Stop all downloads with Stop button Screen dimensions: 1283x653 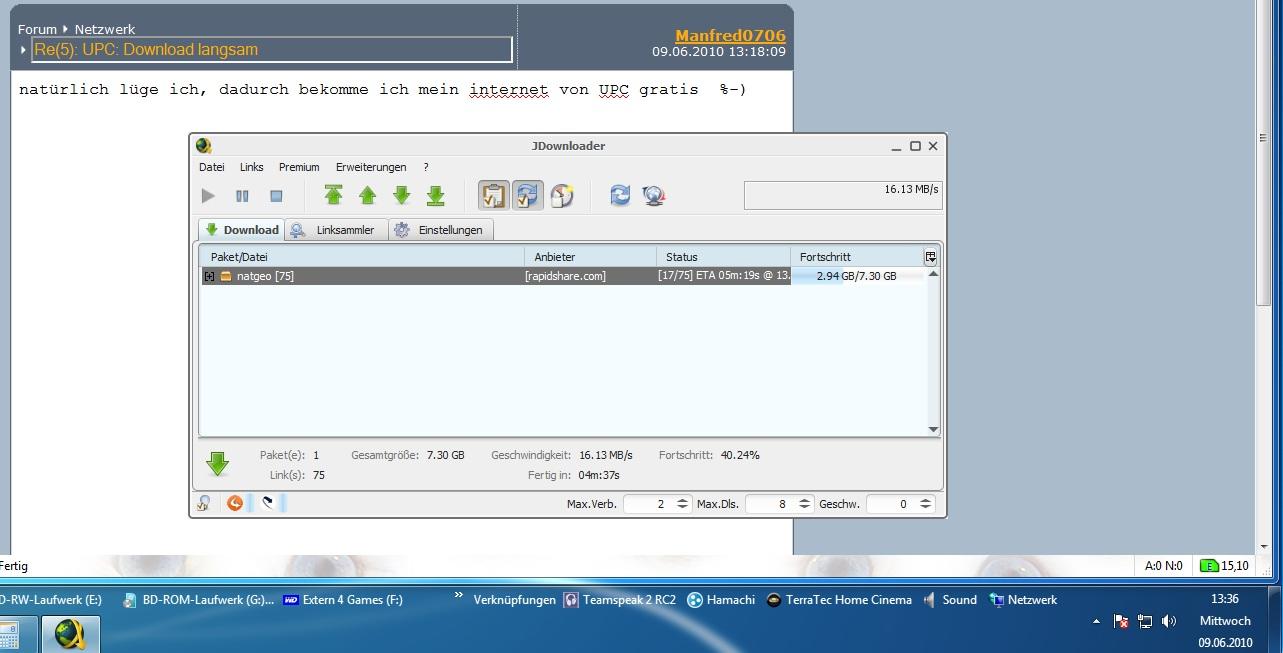pyautogui.click(x=276, y=196)
